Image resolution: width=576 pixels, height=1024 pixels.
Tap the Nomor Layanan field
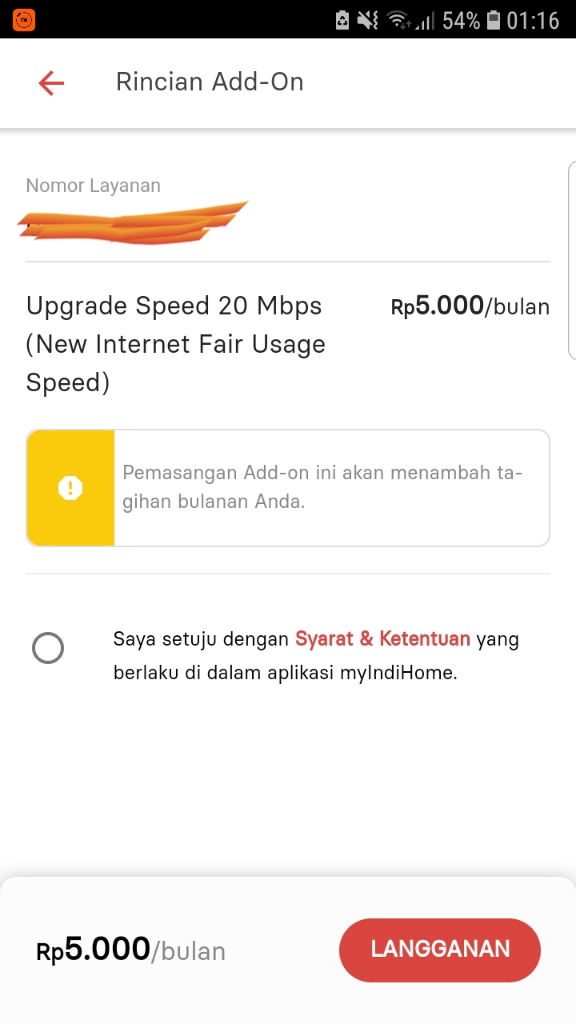[93, 185]
